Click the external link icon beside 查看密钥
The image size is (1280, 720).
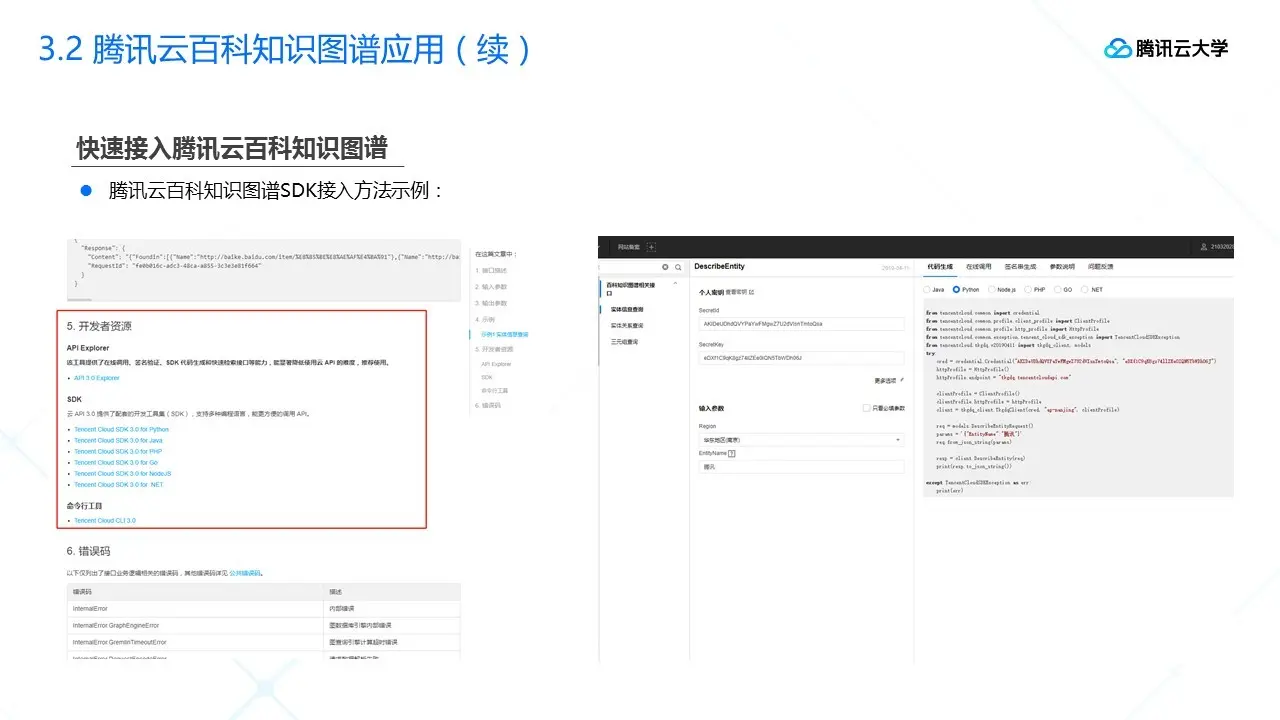point(751,292)
